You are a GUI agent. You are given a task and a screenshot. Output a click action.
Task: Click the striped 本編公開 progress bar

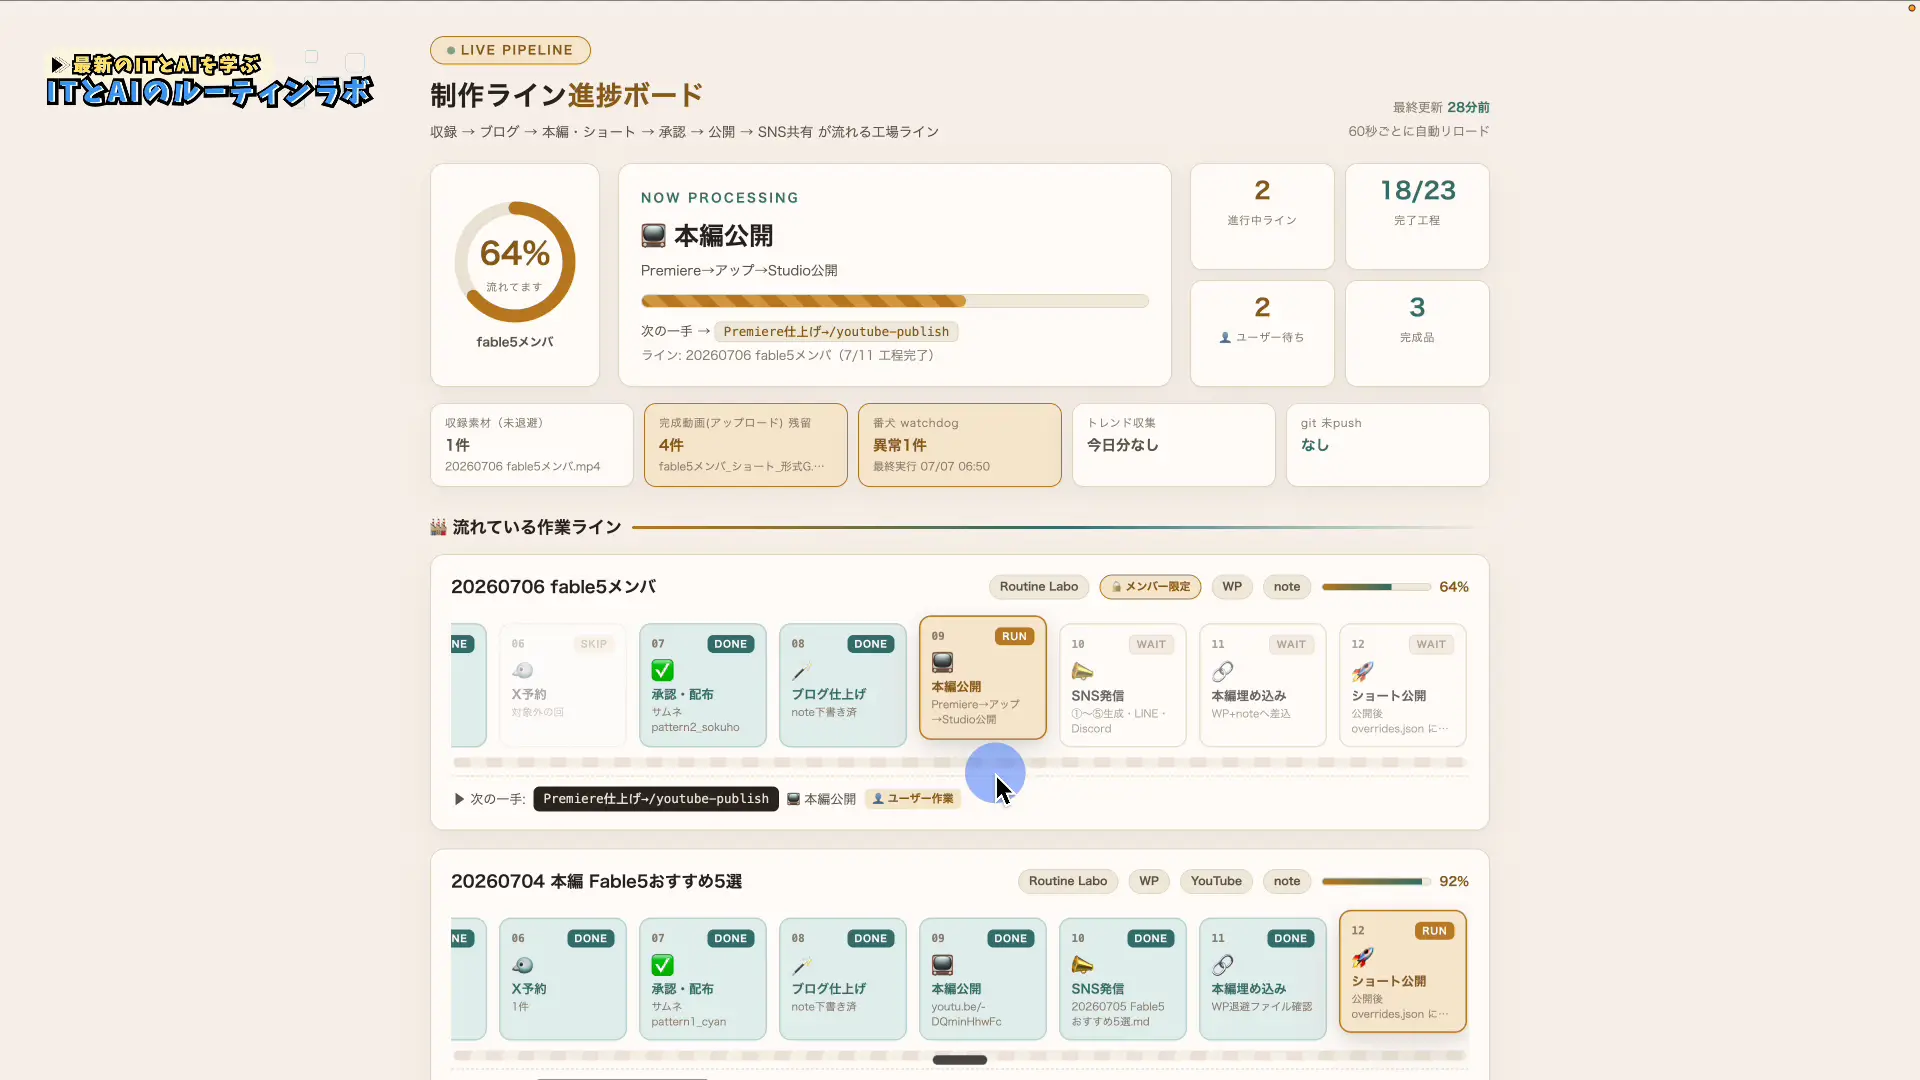pyautogui.click(x=895, y=301)
